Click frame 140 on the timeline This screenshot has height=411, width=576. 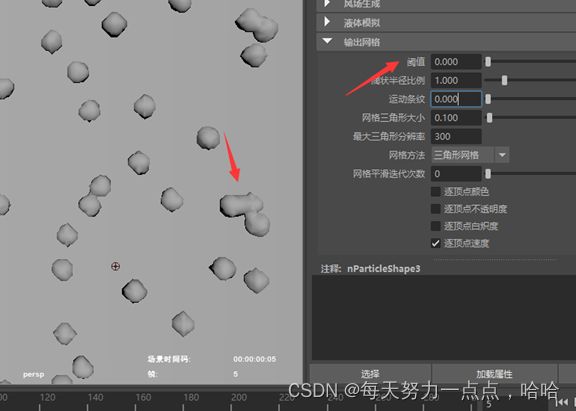coord(96,398)
